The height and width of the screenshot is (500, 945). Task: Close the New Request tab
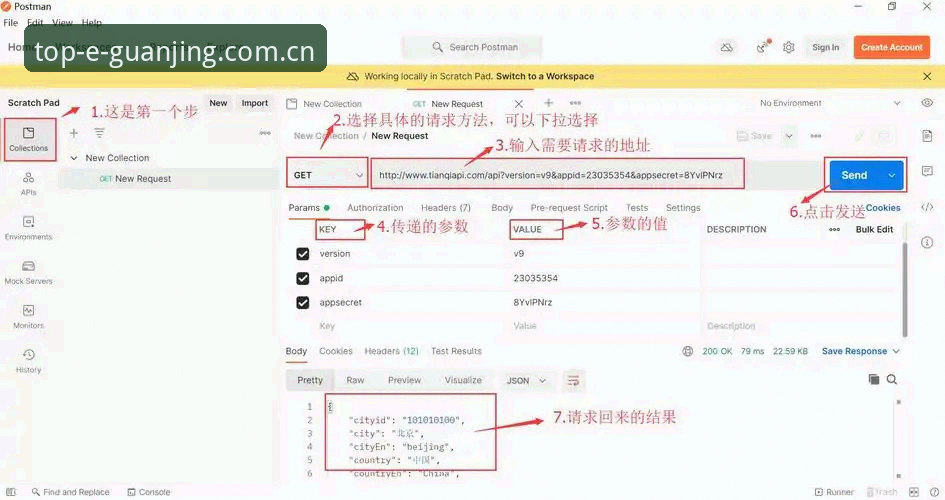(518, 104)
